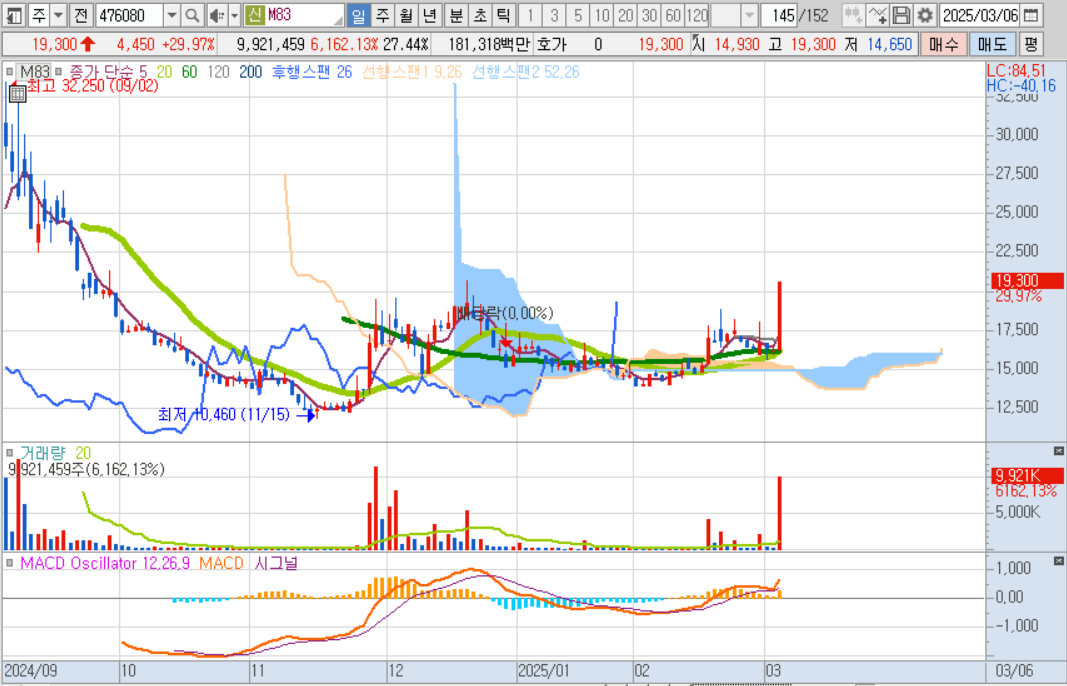
Task: Click the red 19,300 price axis tag
Action: click(1028, 280)
